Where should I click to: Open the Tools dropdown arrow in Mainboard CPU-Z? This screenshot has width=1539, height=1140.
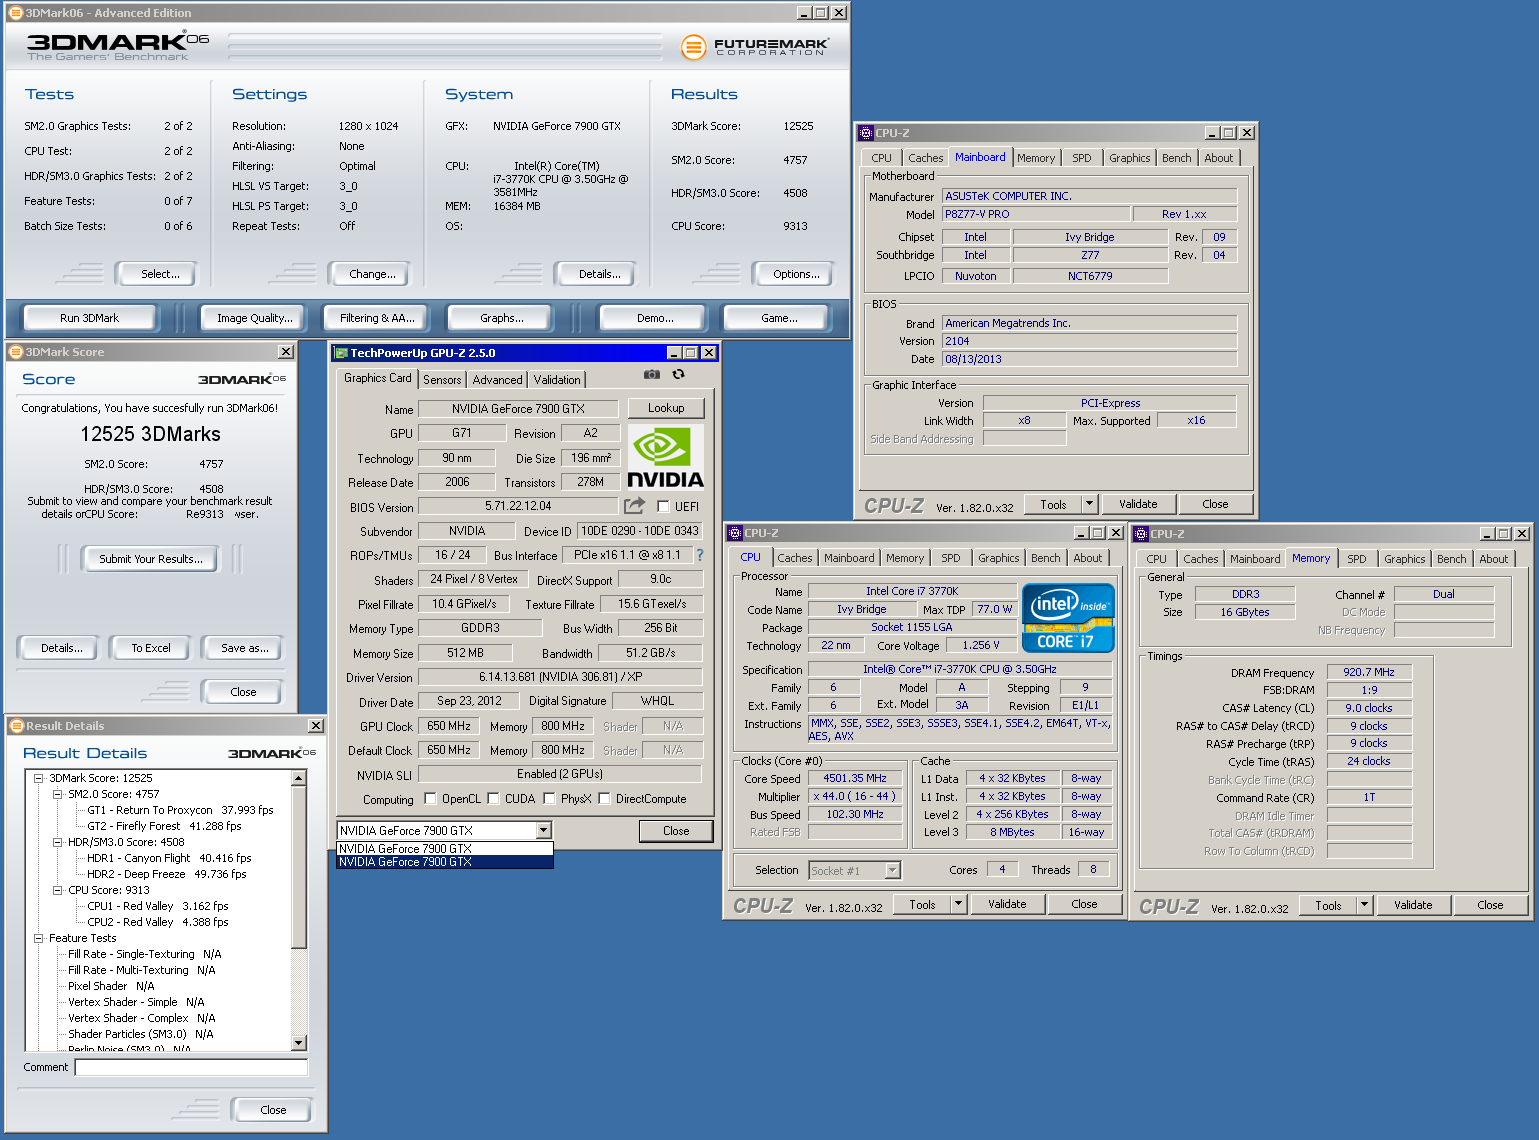(x=1090, y=504)
